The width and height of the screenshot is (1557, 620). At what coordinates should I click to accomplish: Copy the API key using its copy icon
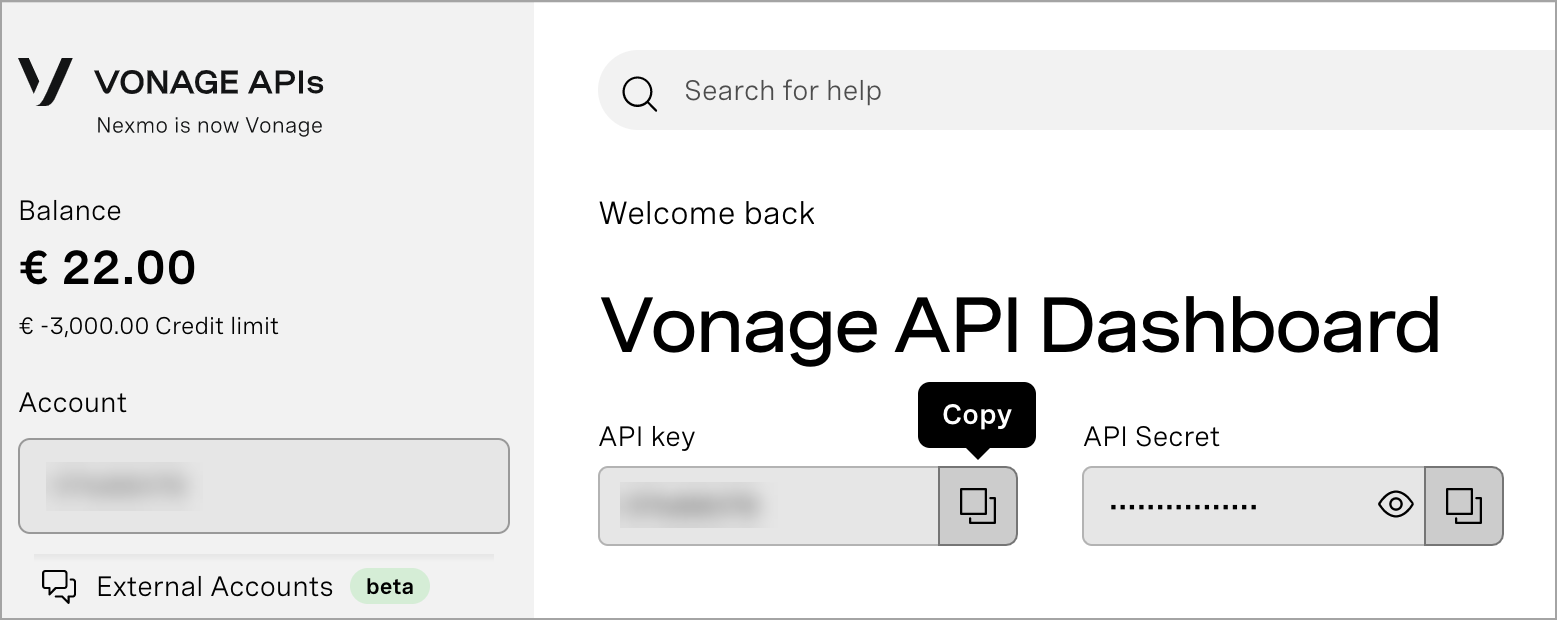click(976, 506)
